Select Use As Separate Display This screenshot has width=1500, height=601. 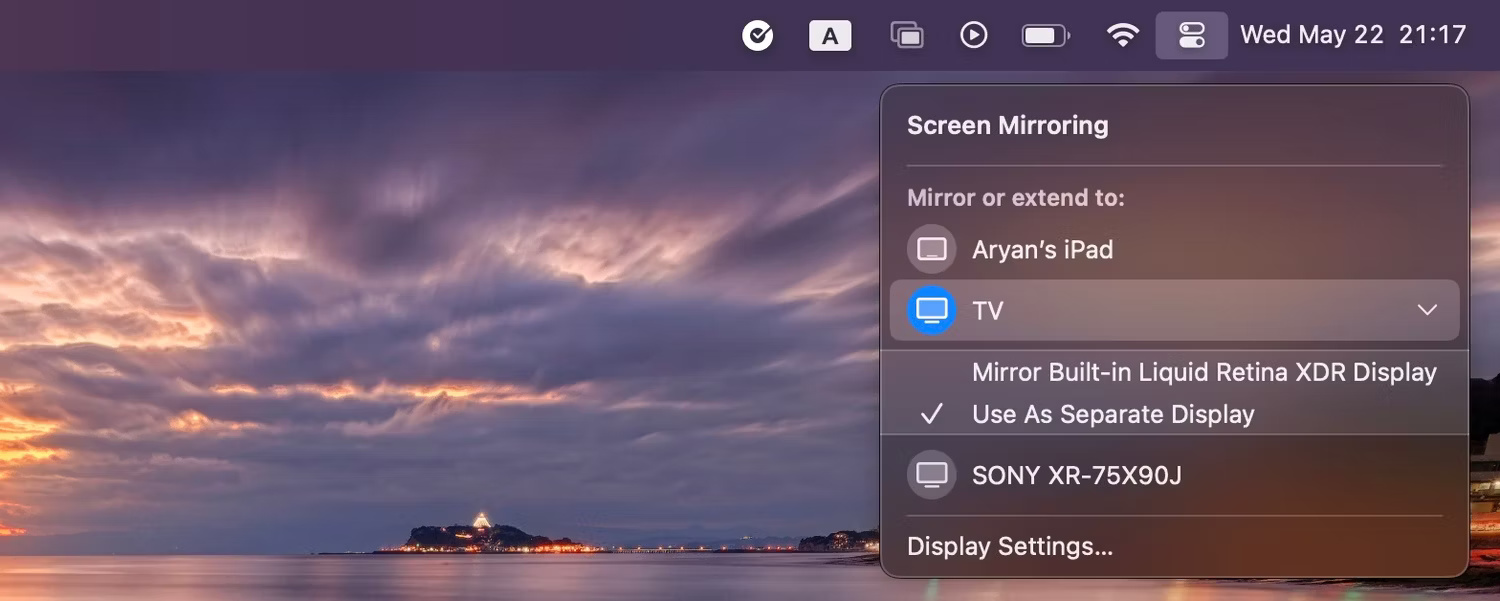point(1113,414)
